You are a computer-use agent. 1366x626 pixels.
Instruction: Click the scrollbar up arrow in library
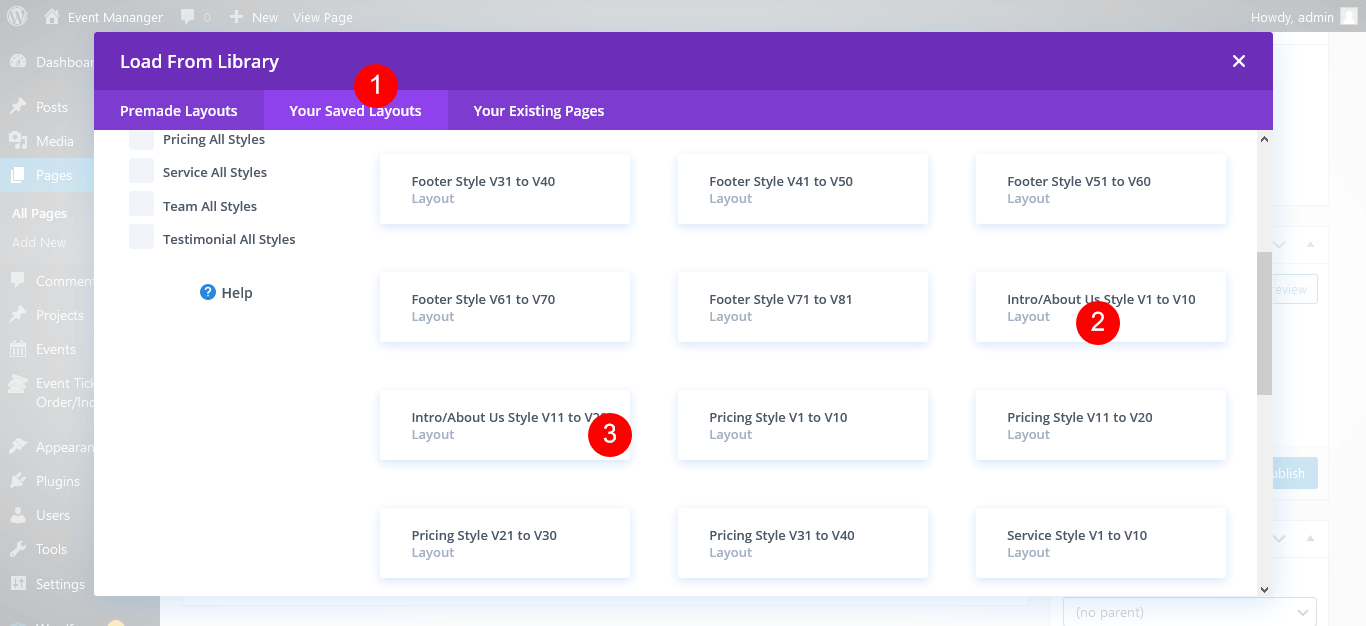[x=1265, y=139]
